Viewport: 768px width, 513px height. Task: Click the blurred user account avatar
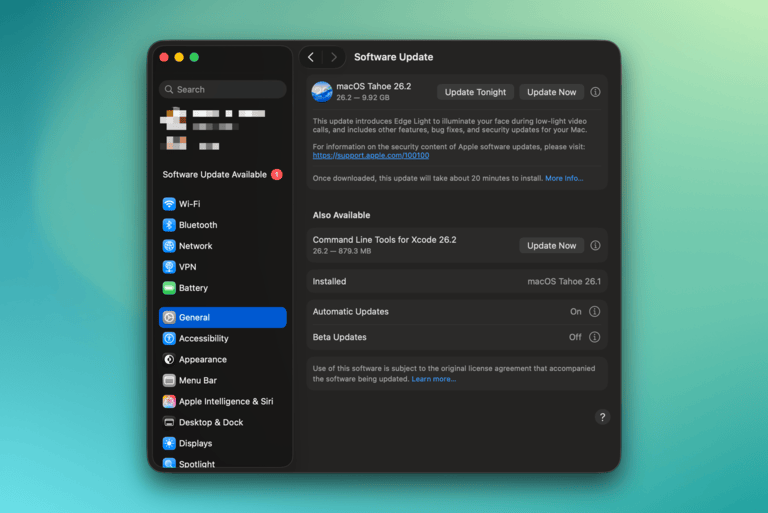(173, 119)
